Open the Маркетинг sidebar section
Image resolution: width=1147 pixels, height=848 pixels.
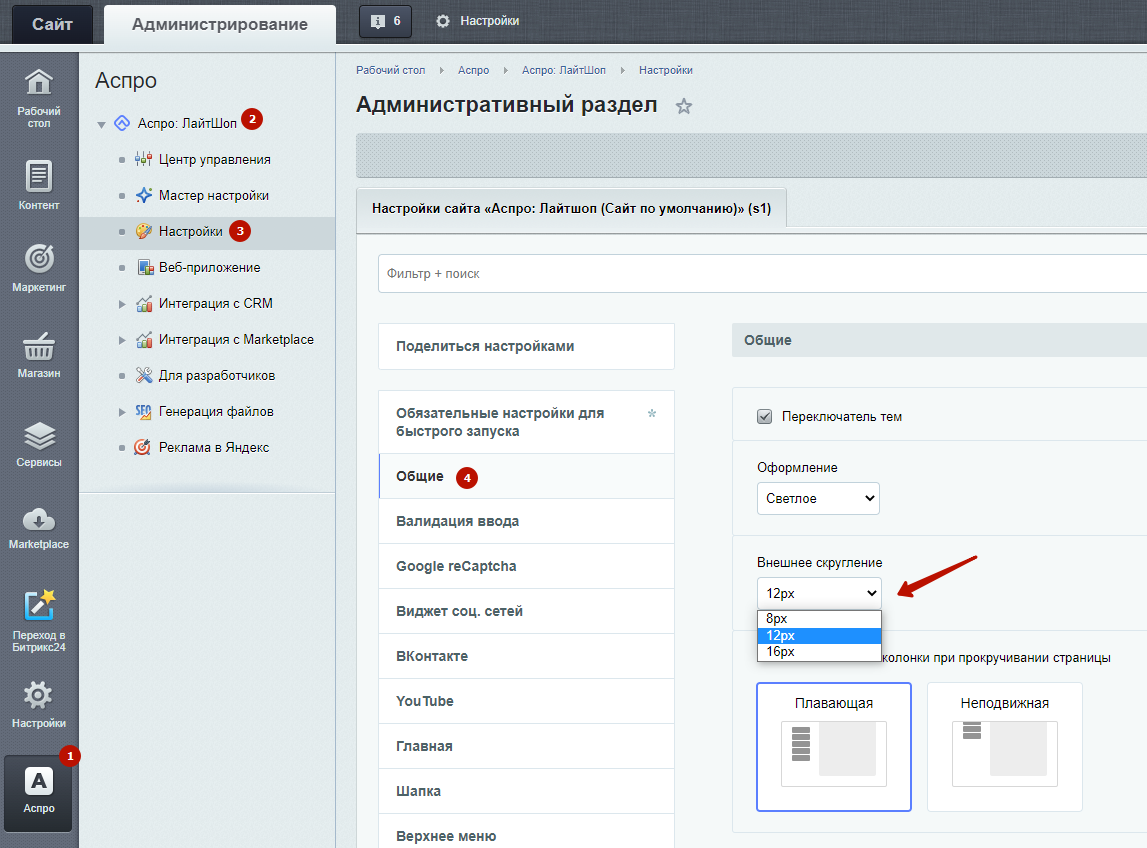(x=39, y=267)
